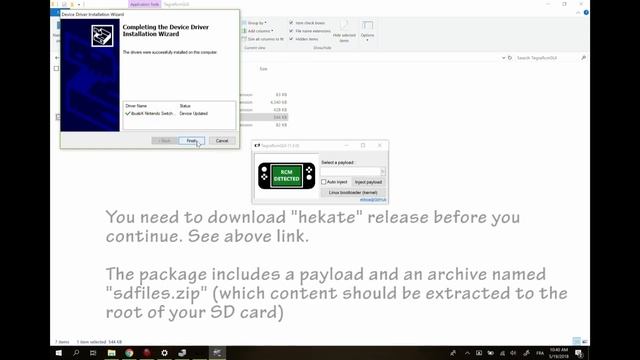Click the search magnifier icon in Explorer

click(584, 58)
